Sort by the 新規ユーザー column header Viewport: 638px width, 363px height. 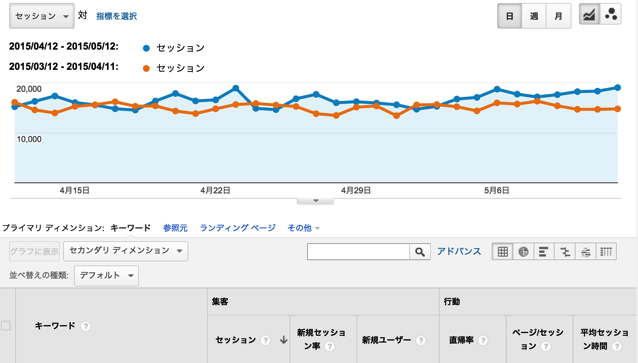point(387,340)
